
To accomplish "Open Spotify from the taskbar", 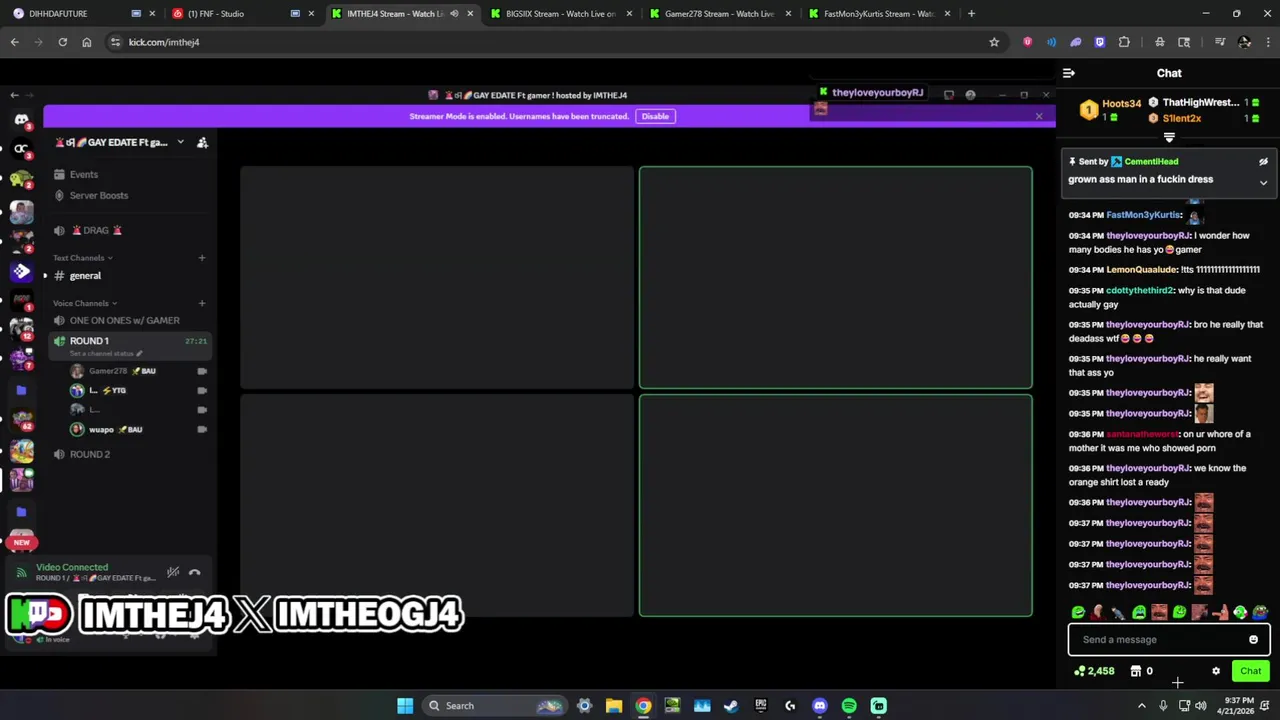I will 849,706.
